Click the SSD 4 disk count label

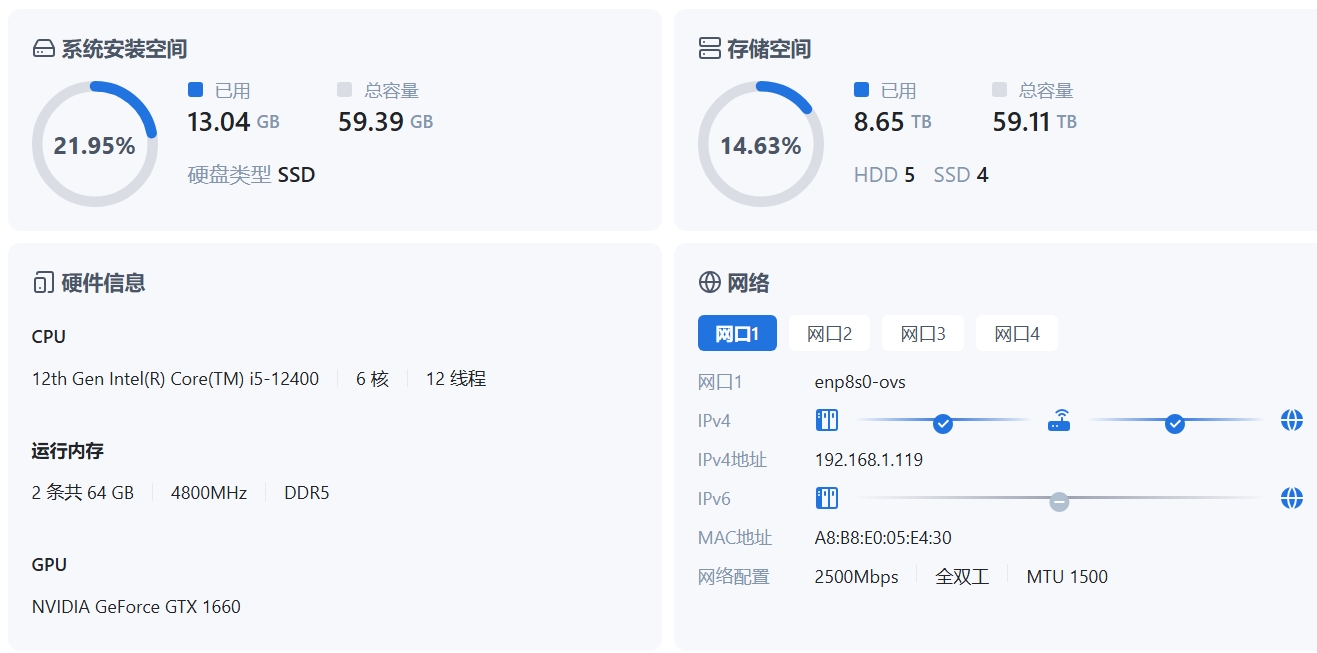coord(960,174)
